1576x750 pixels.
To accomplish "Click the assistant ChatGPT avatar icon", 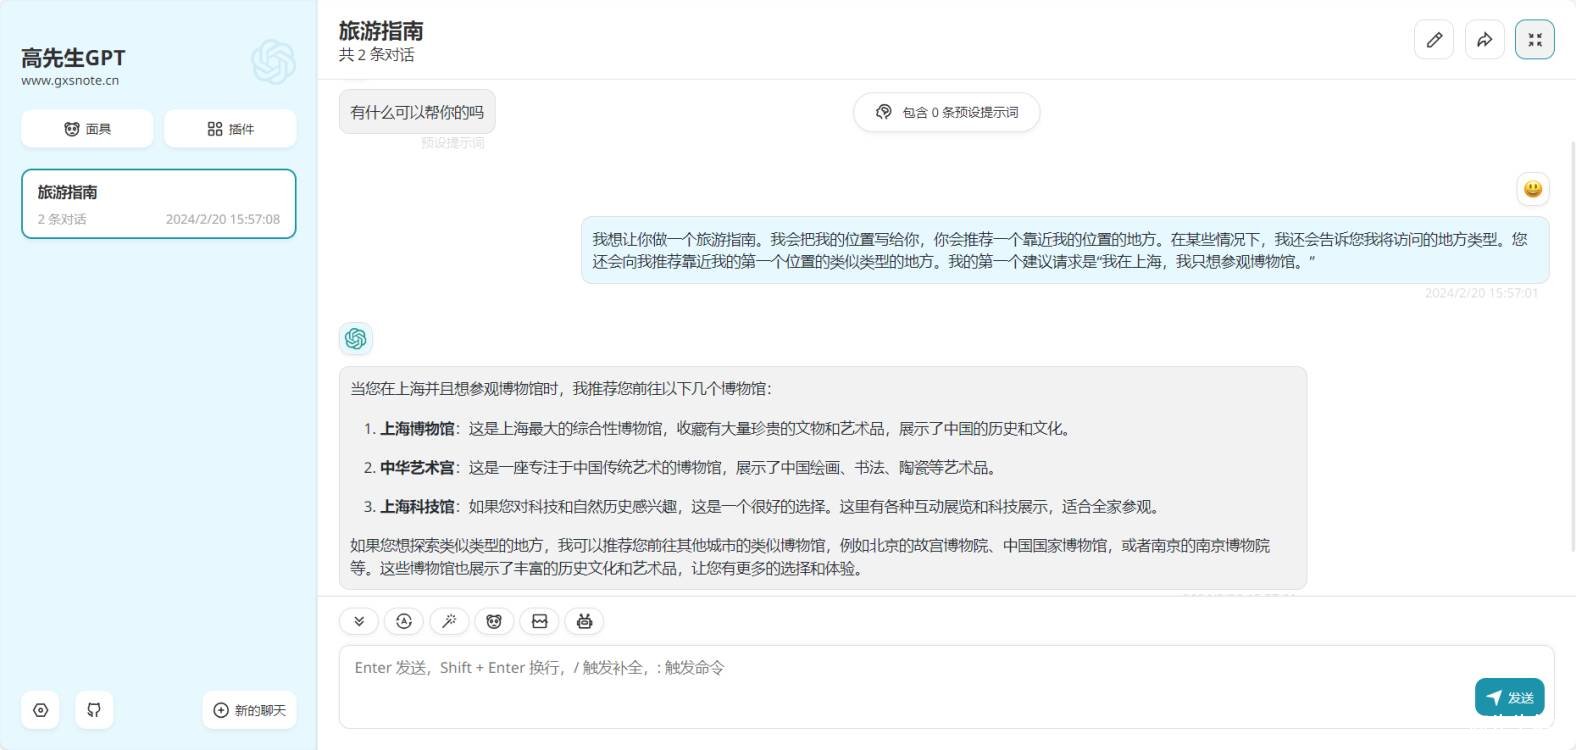I will (356, 339).
